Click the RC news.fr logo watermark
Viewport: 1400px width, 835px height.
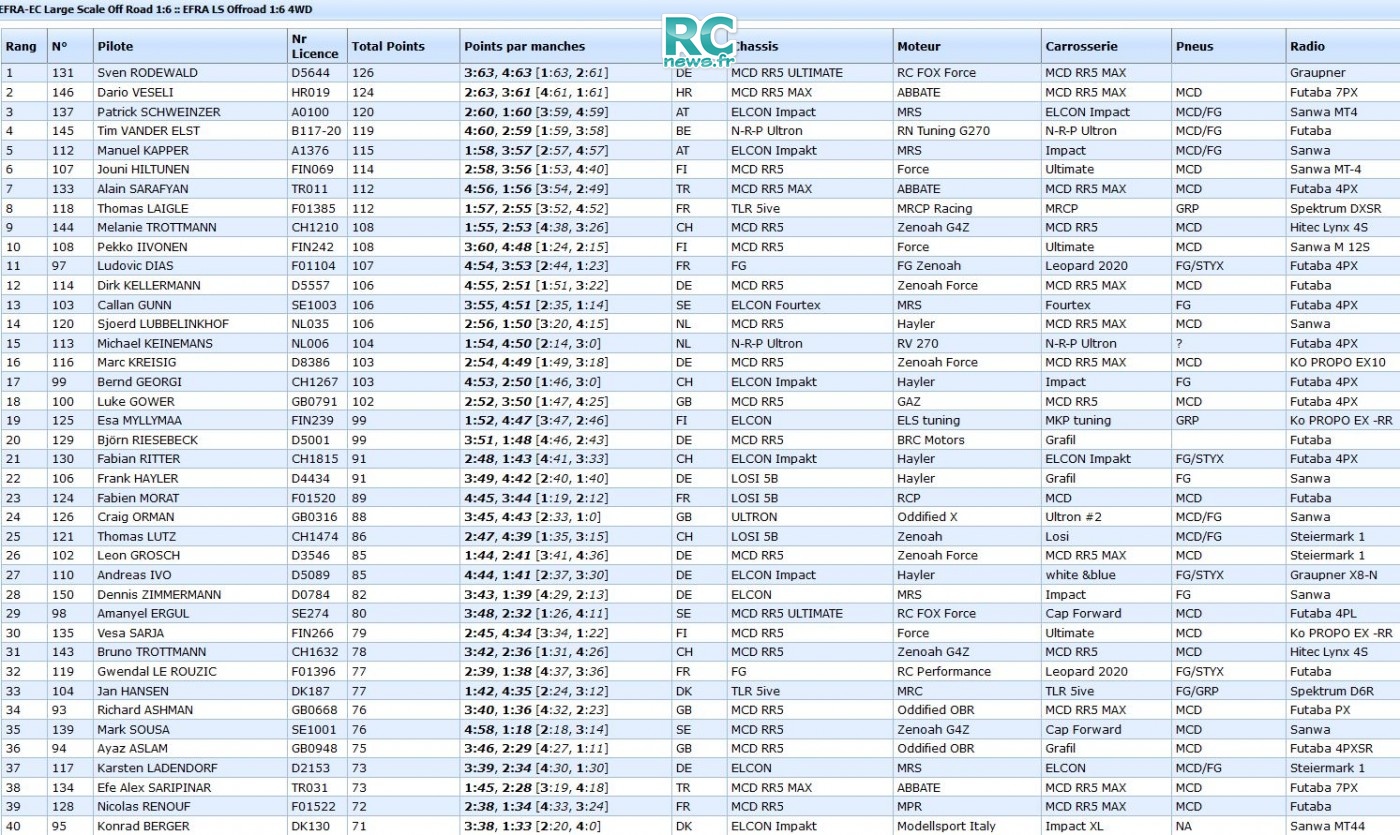point(699,42)
